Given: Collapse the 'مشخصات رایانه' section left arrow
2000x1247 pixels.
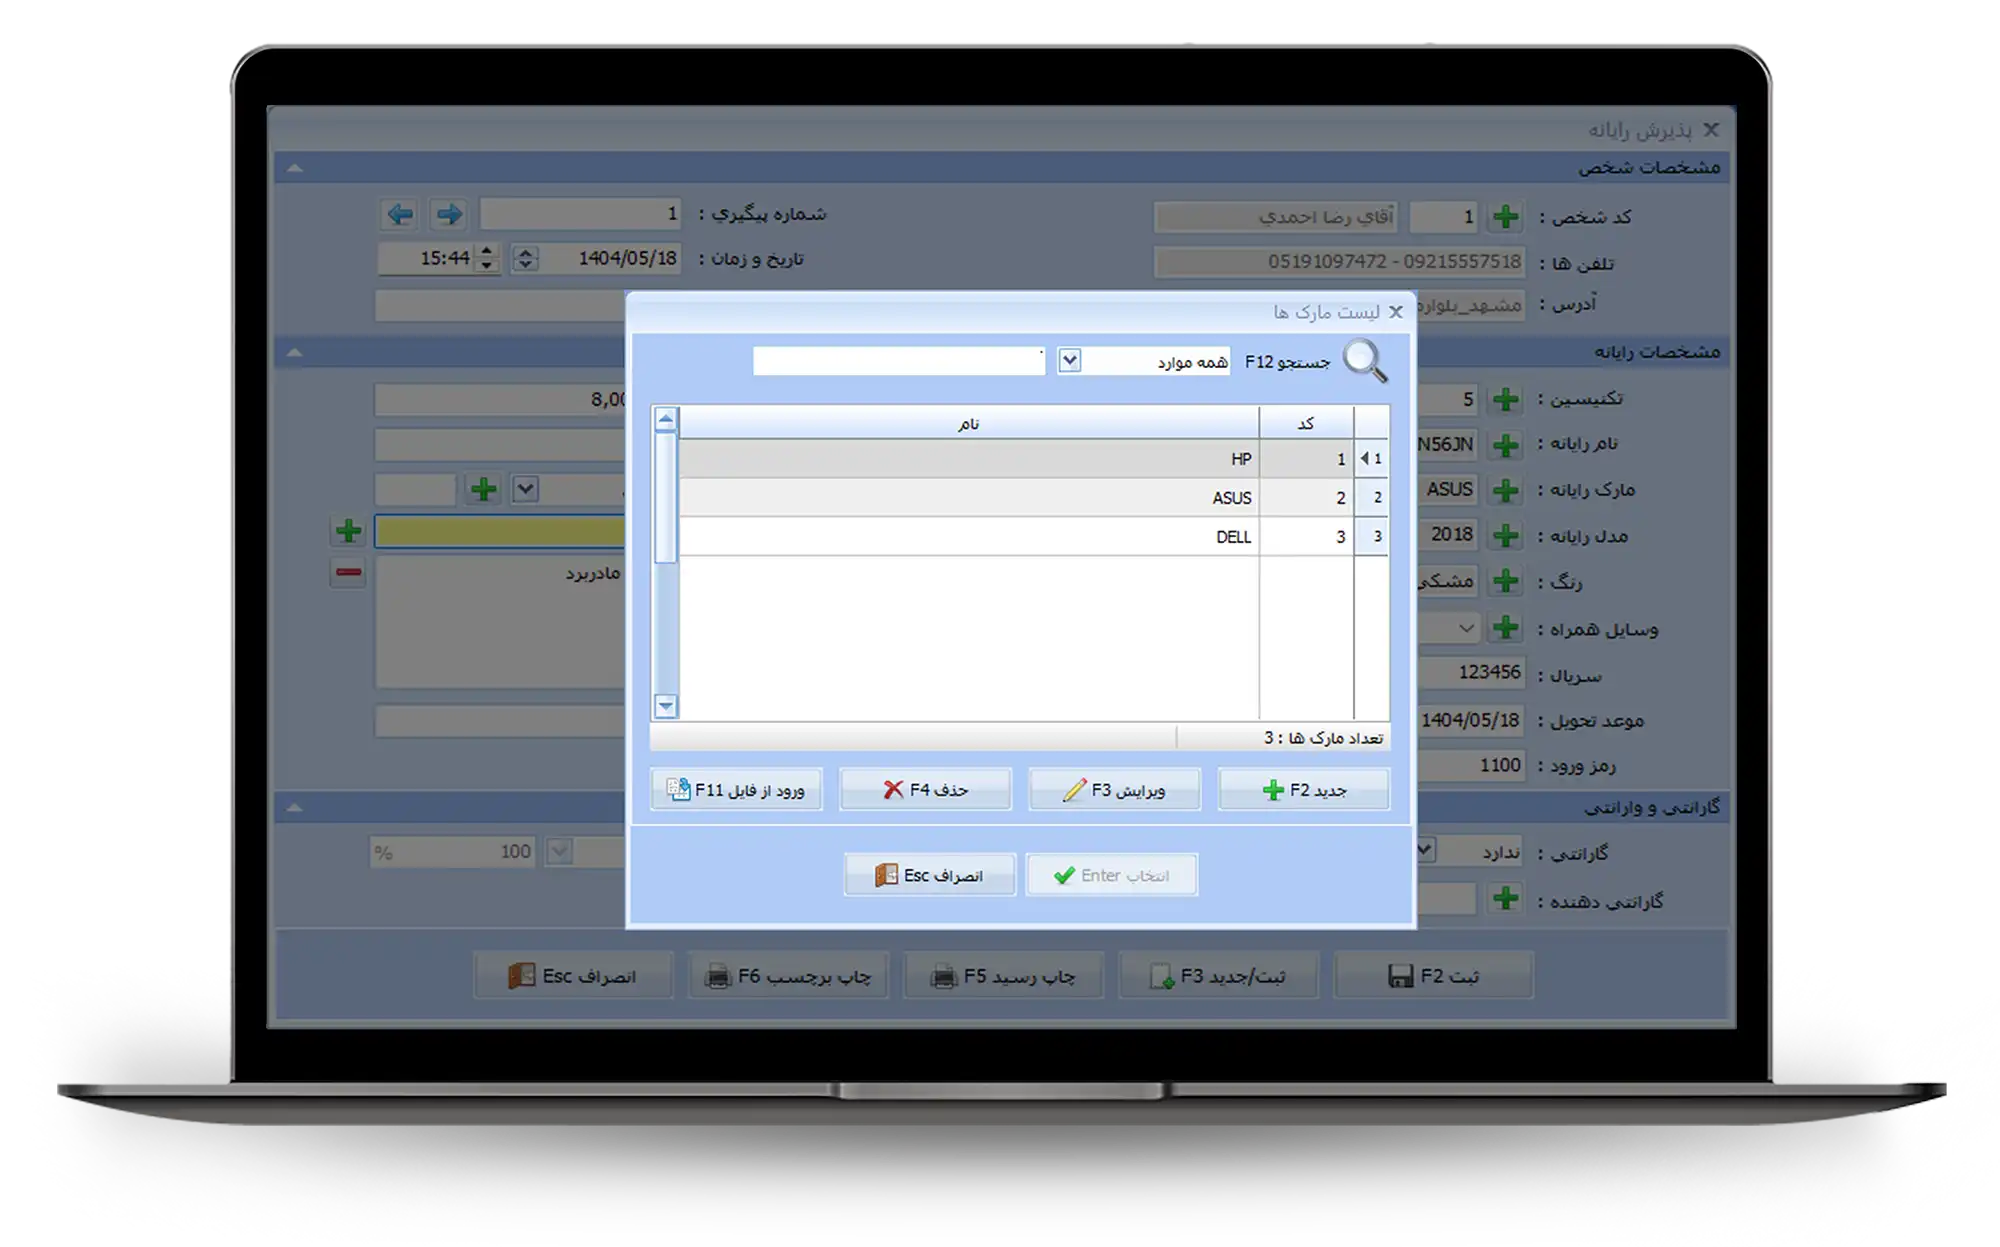Looking at the screenshot, I should click(295, 352).
